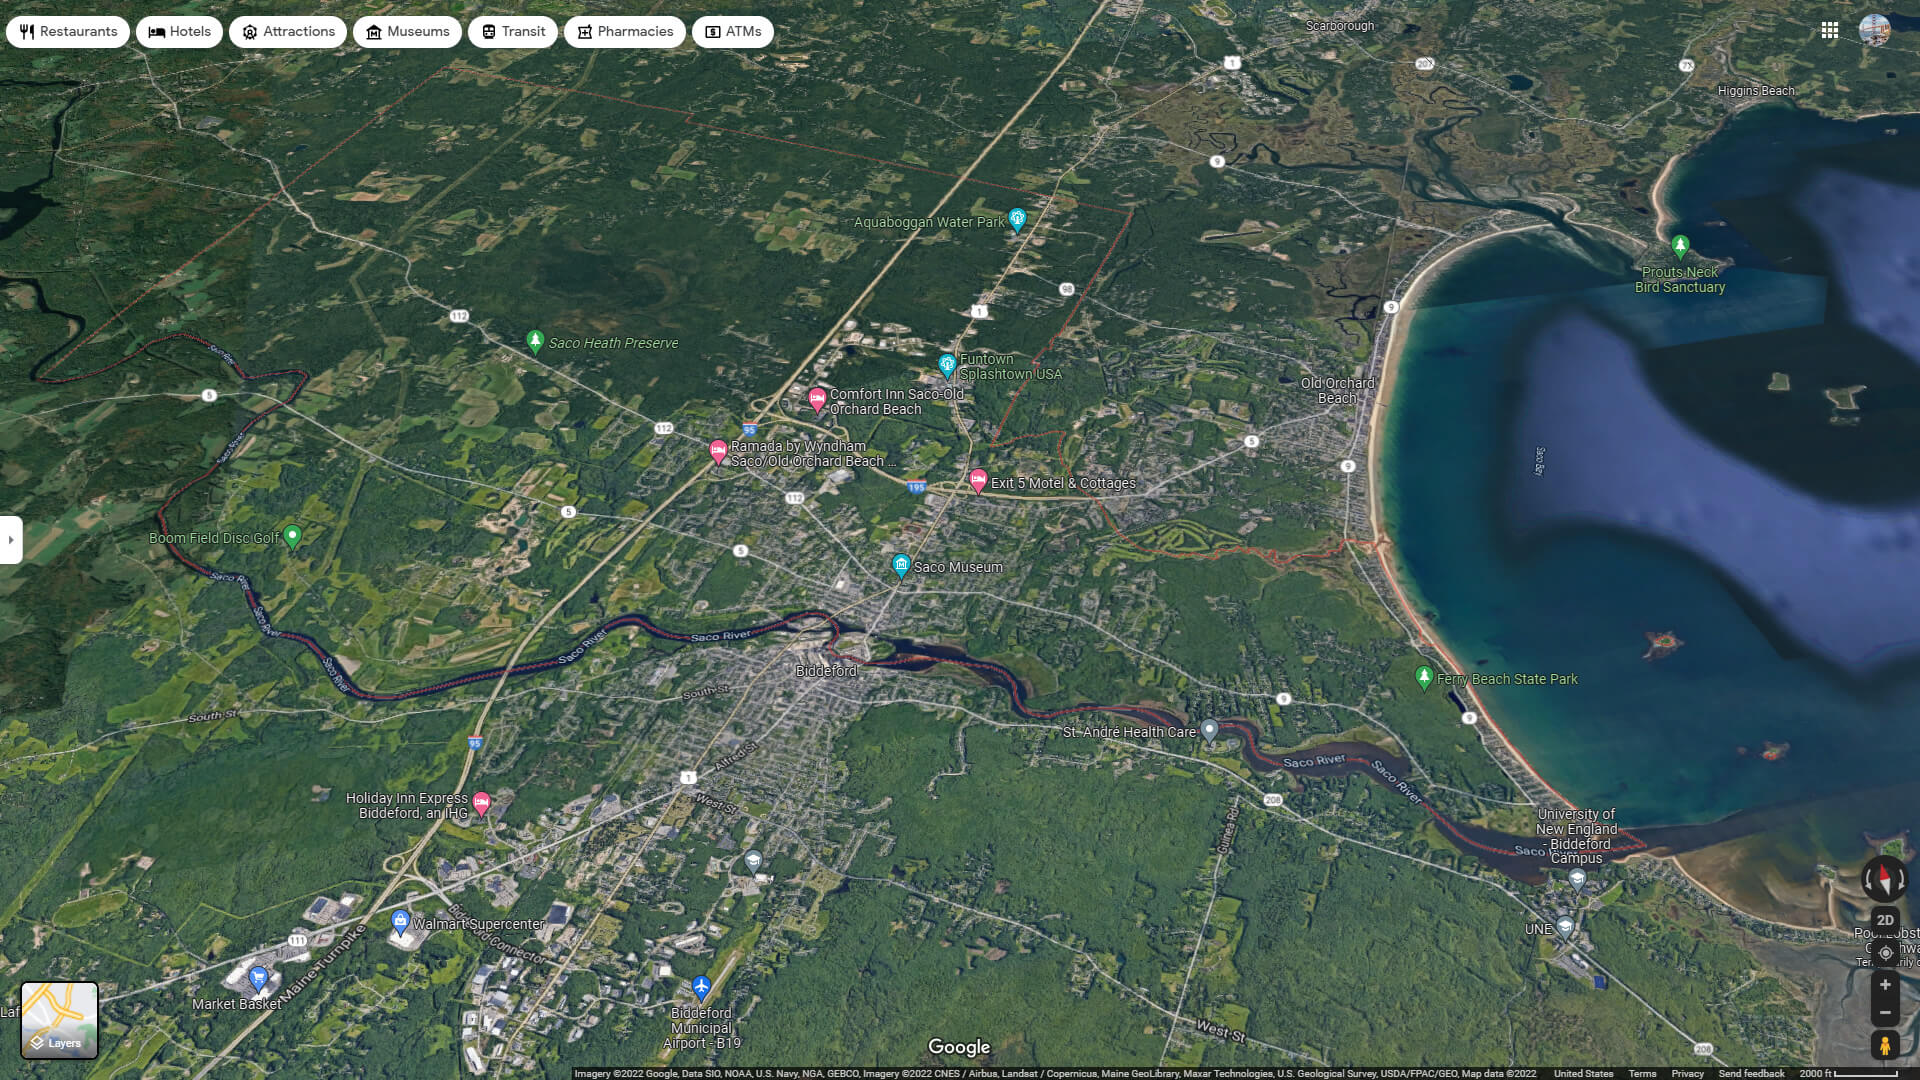Click the compass orientation control
Image resolution: width=1920 pixels, height=1080 pixels.
pos(1884,879)
